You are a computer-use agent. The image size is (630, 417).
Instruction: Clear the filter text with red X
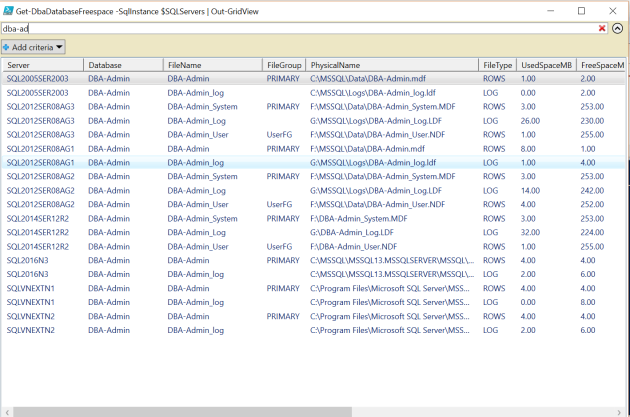[x=601, y=28]
